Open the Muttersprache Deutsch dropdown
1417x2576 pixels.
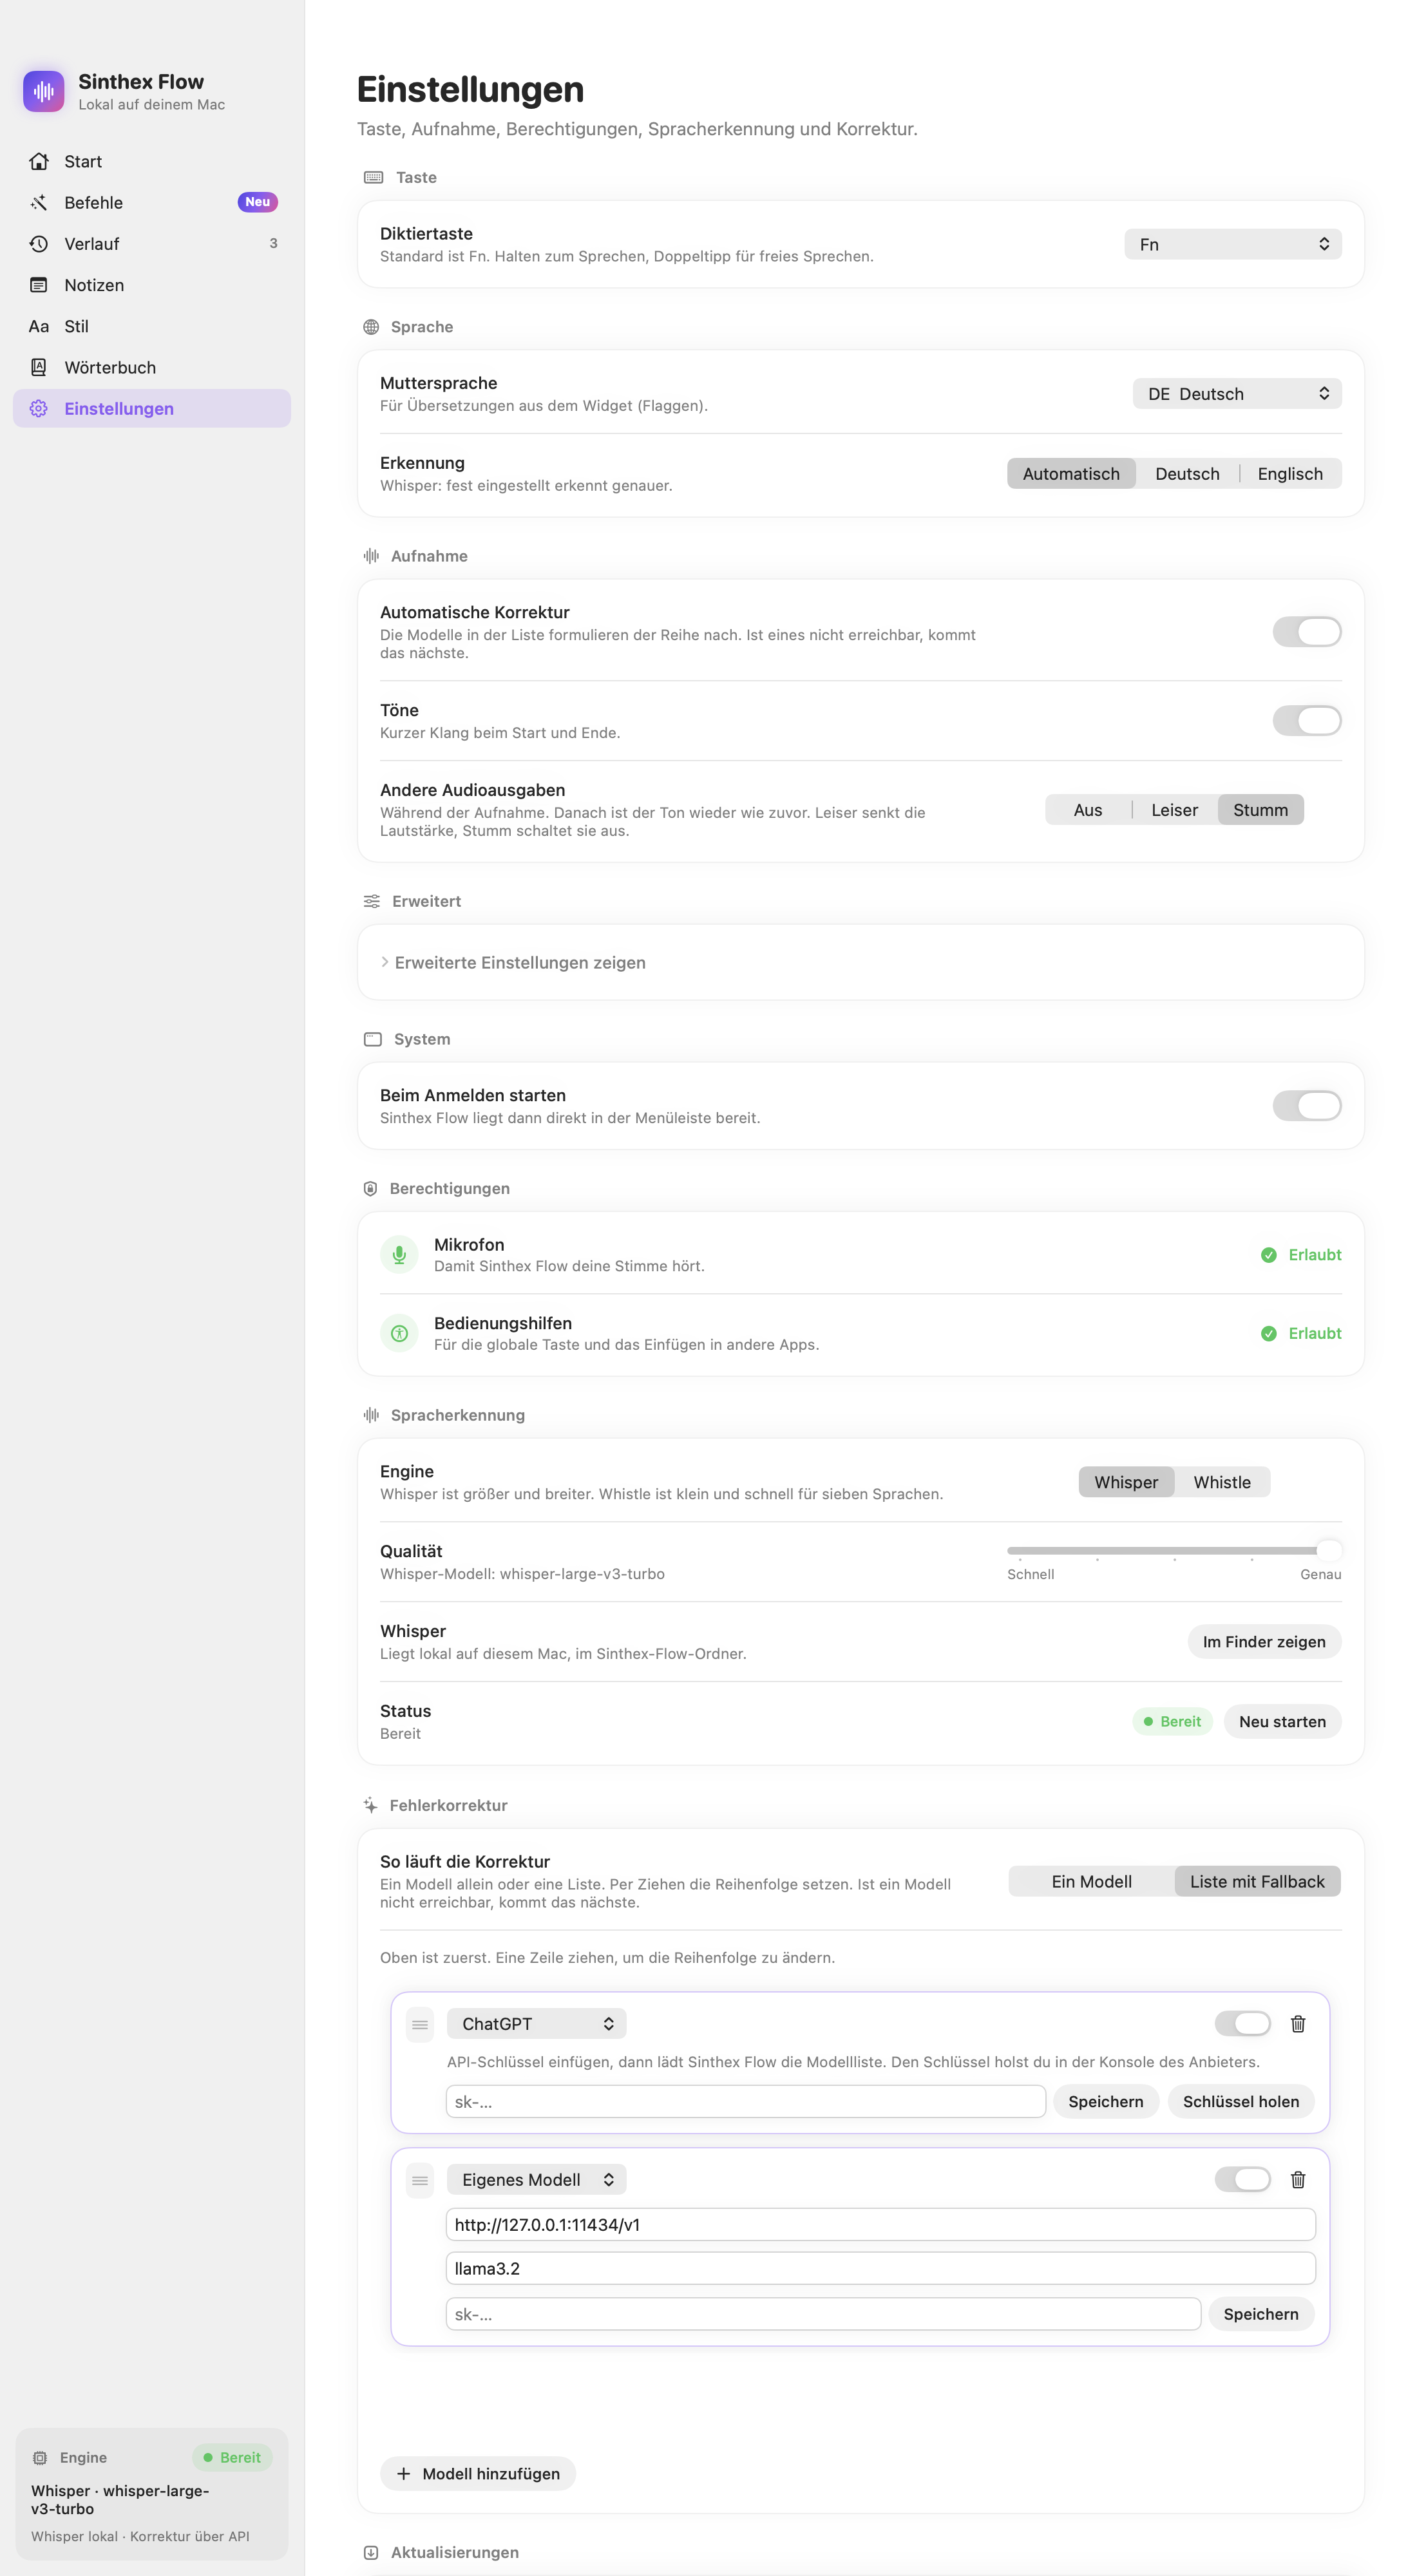pos(1236,393)
